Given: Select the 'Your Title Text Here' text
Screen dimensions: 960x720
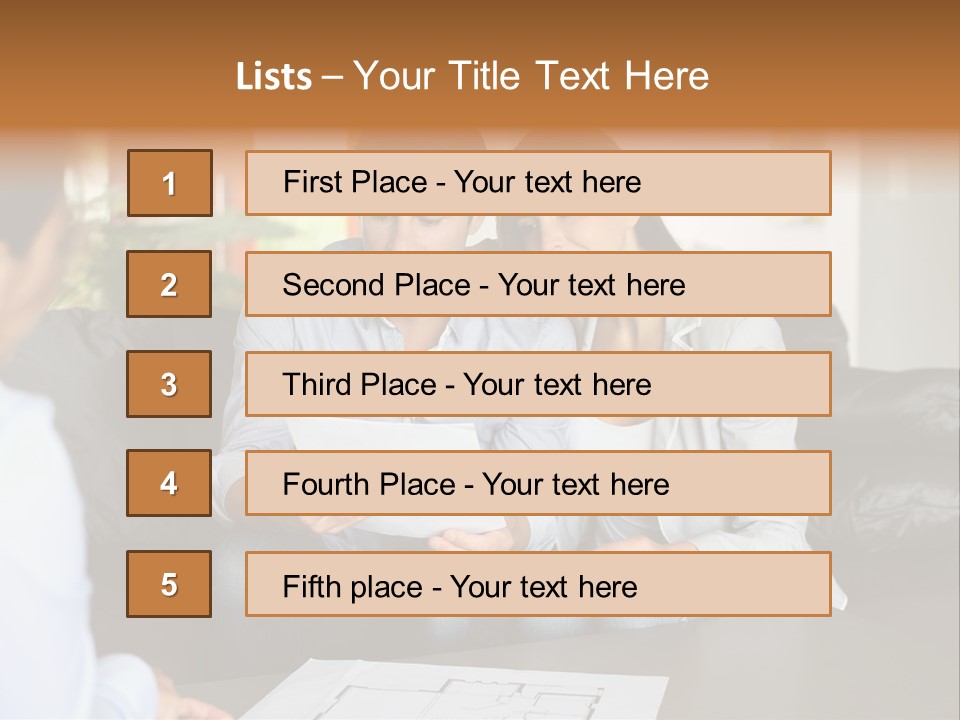Looking at the screenshot, I should (x=531, y=76).
